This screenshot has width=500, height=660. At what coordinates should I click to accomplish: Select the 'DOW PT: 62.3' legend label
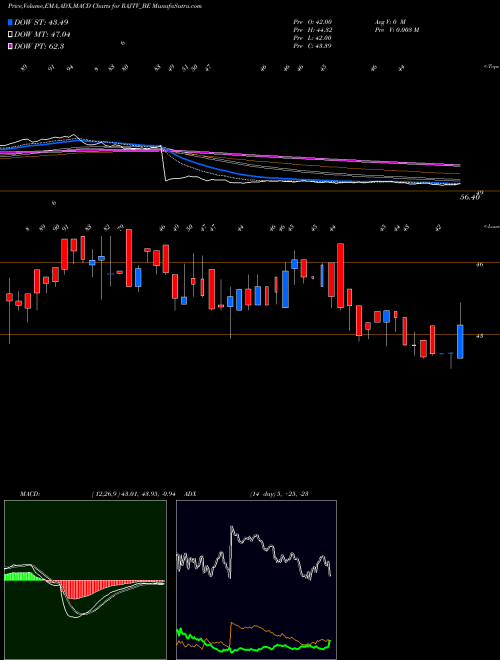point(39,46)
